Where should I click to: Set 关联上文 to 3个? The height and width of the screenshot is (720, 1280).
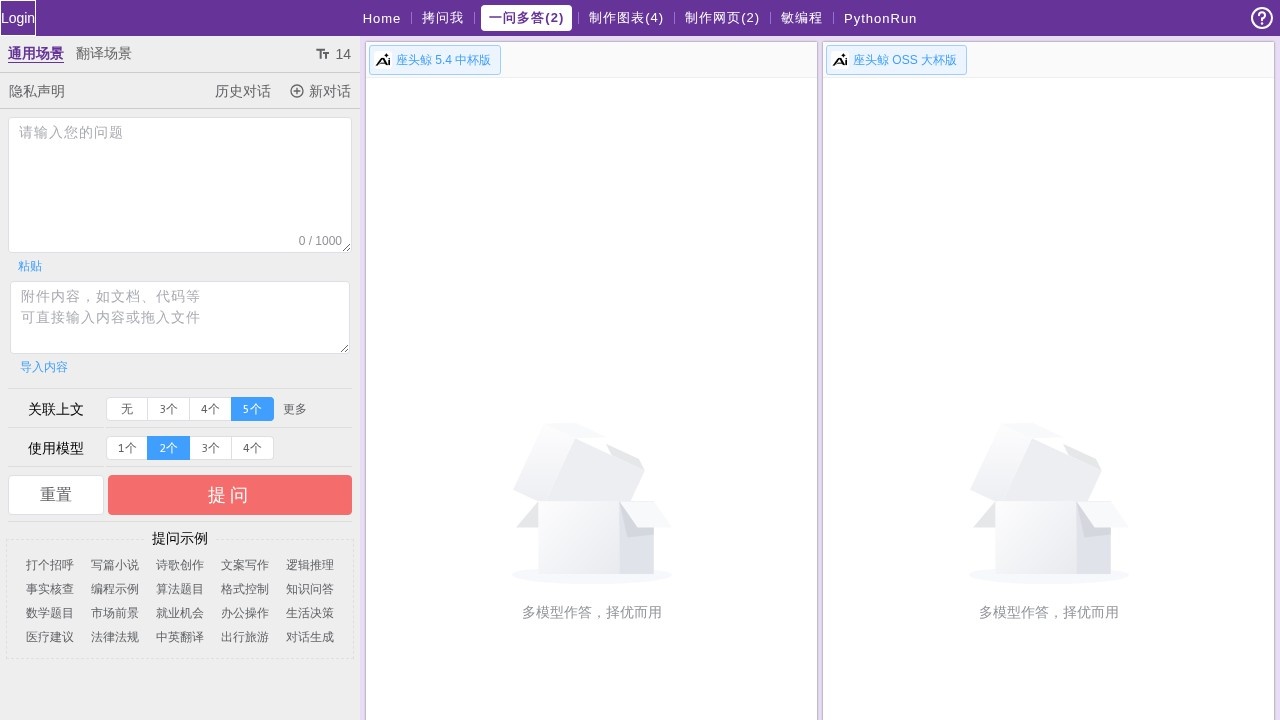click(169, 409)
